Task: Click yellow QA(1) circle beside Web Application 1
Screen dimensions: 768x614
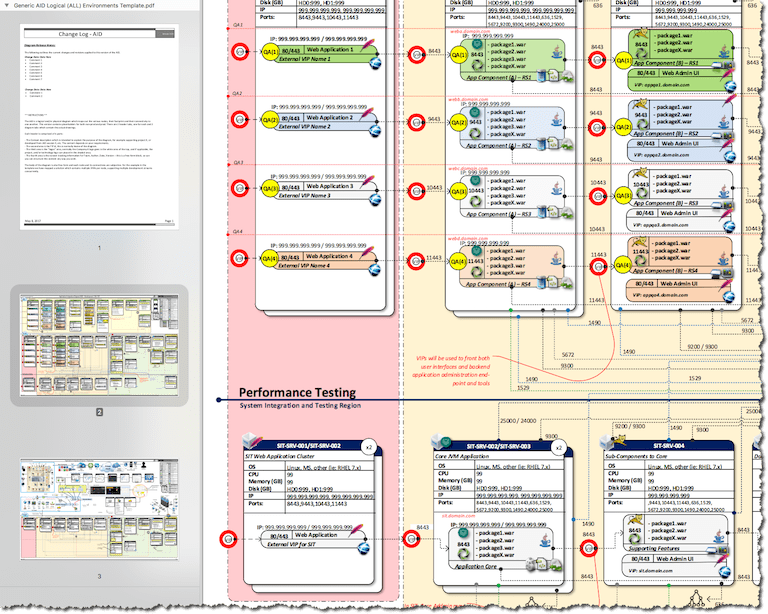Action: tap(270, 51)
